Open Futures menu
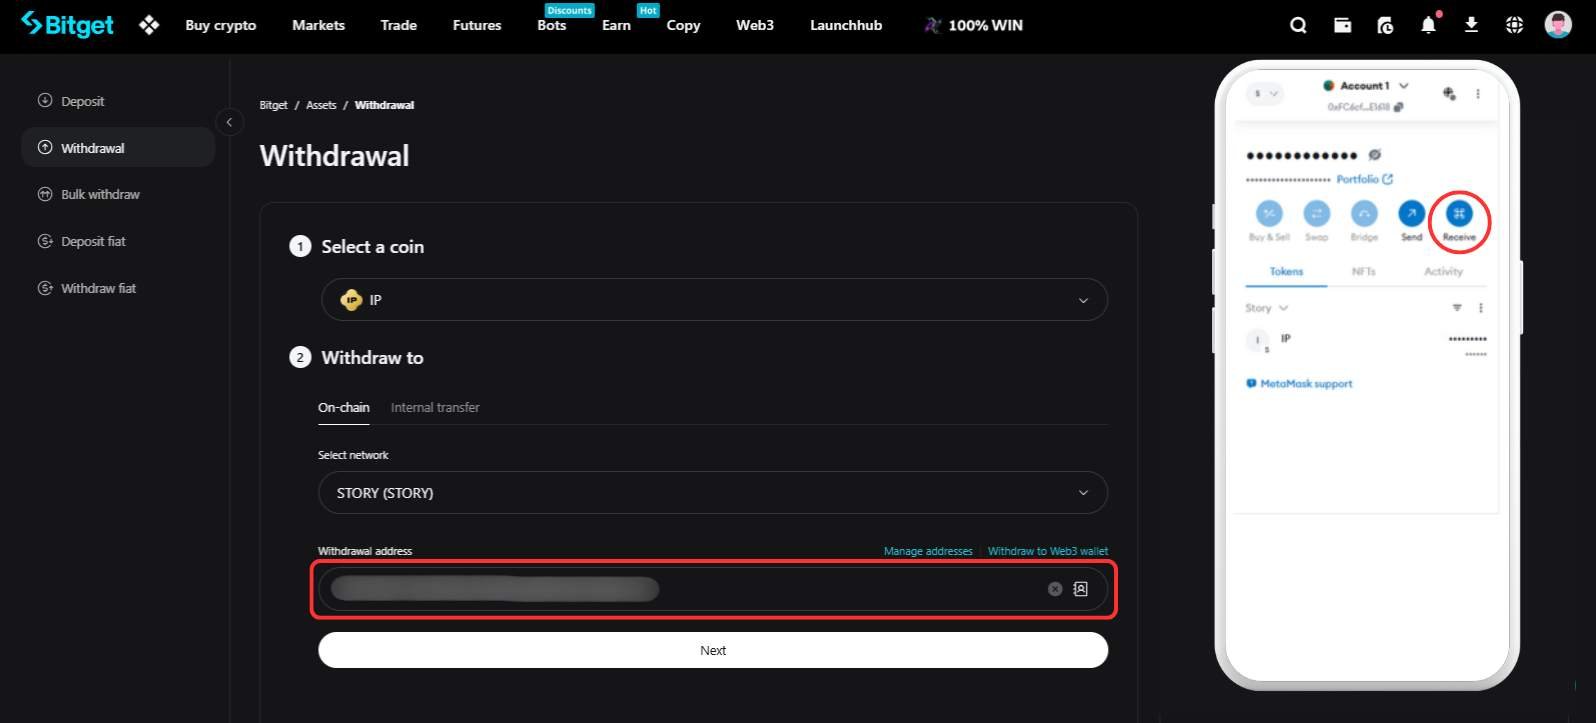 pos(477,25)
